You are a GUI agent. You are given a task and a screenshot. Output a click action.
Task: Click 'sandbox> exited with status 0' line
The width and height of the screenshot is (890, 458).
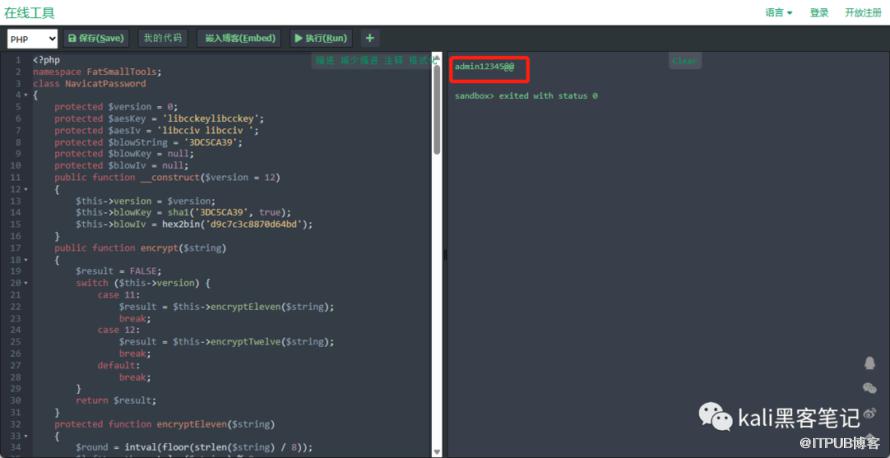(526, 96)
